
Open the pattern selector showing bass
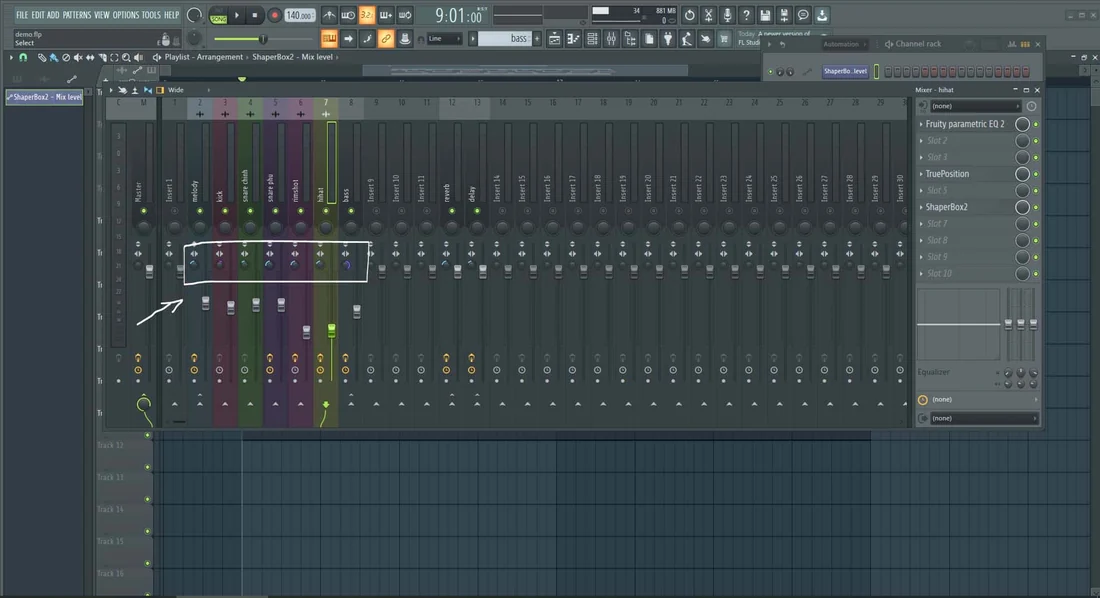[504, 39]
